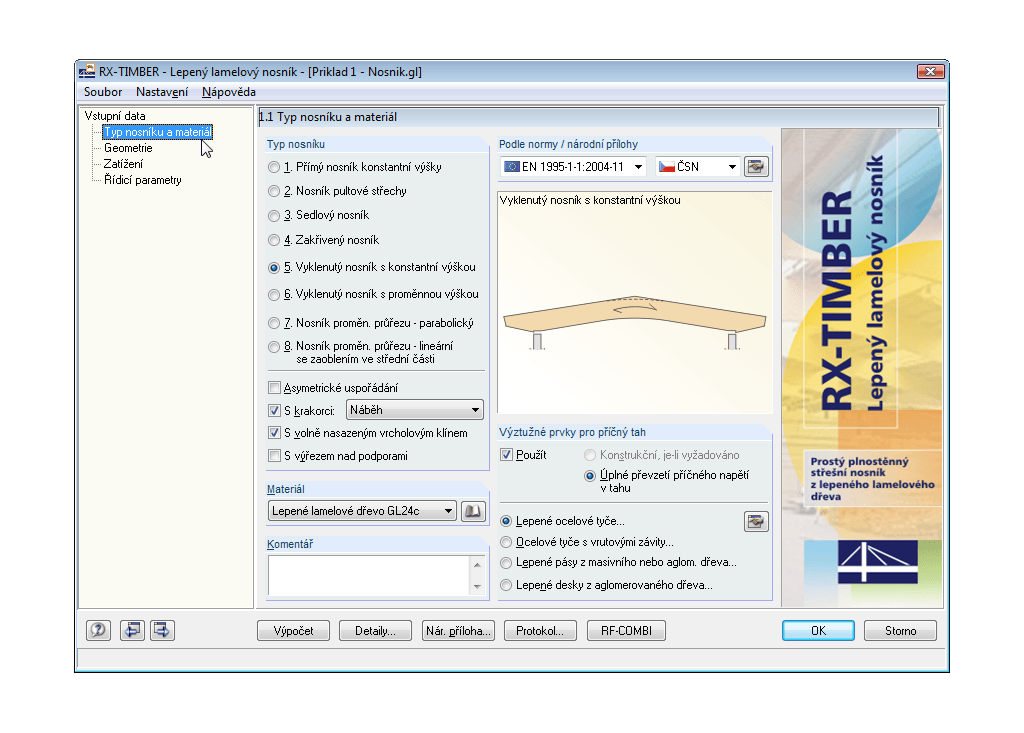Click the RX-TIMBER icon in the title bar

coord(85,71)
